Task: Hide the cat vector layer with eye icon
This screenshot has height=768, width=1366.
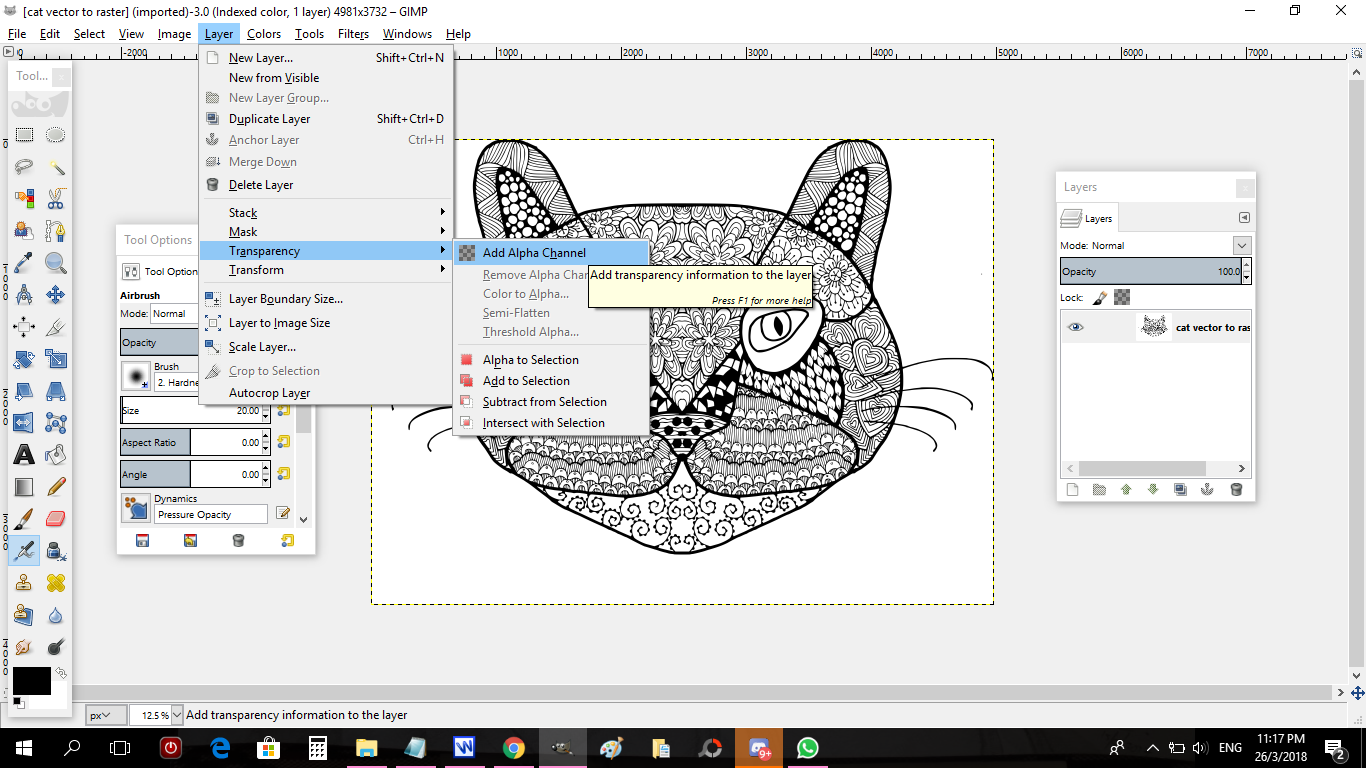Action: [x=1075, y=327]
